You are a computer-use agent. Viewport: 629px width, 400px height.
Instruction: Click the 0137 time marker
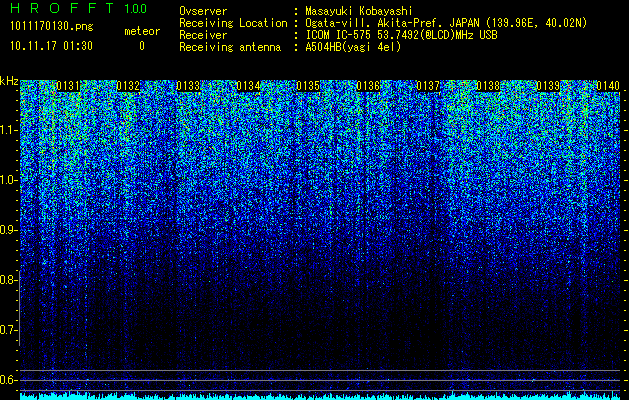tap(428, 86)
